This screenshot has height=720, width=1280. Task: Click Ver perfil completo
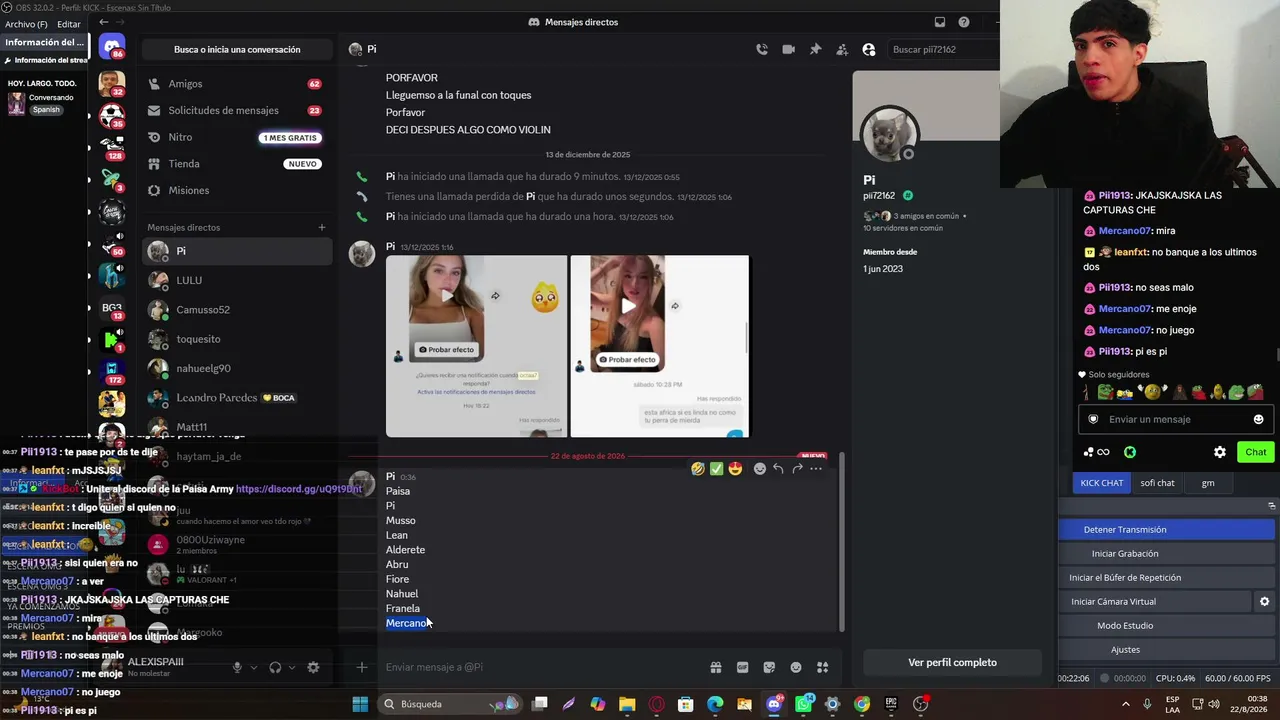(x=952, y=662)
